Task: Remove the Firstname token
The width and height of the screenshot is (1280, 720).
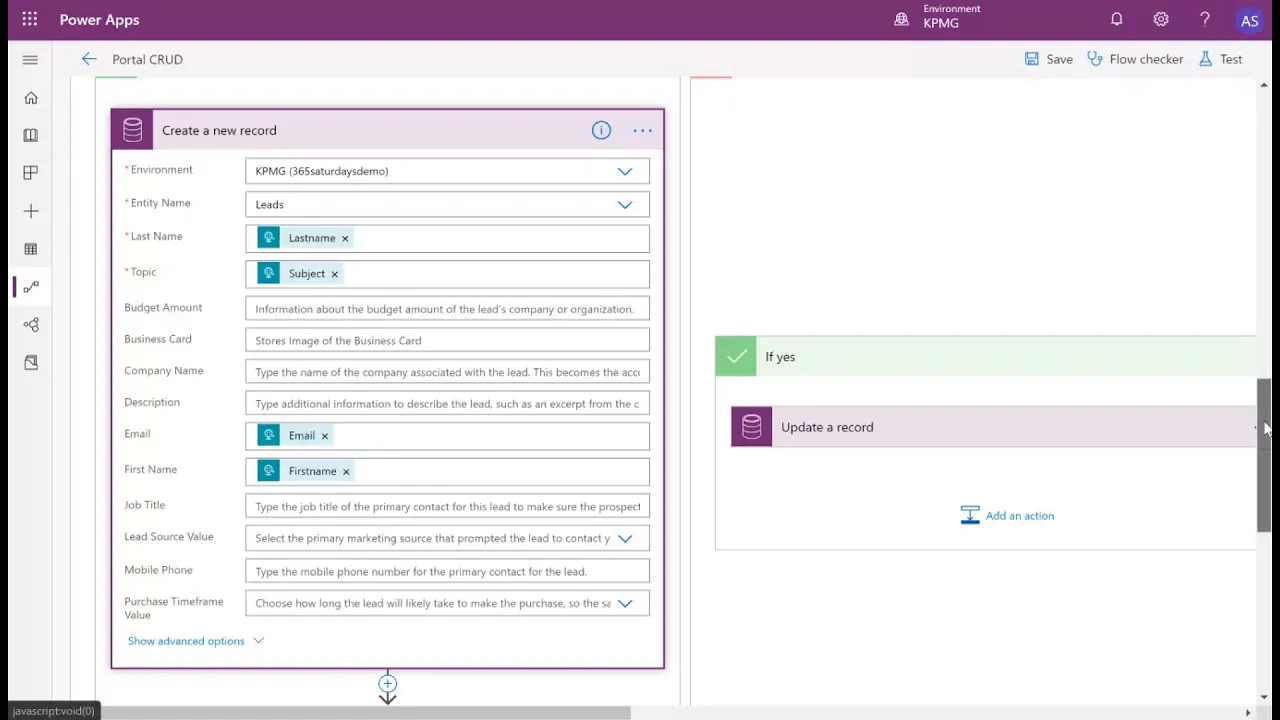Action: coord(346,471)
